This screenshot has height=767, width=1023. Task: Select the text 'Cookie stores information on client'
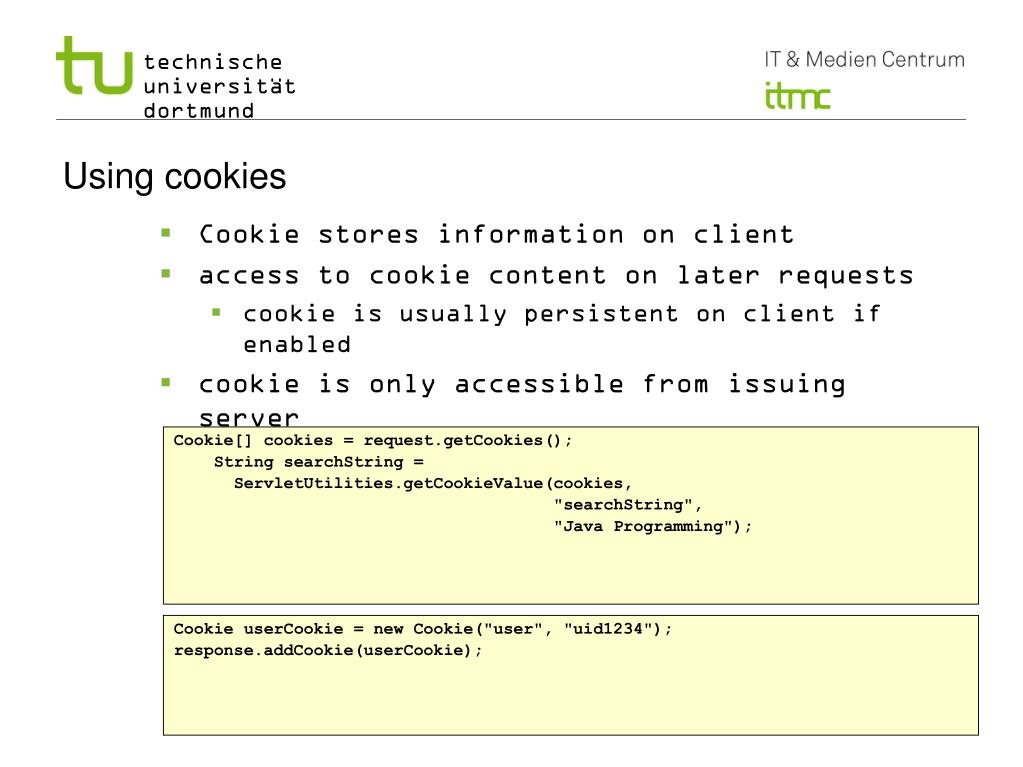496,234
